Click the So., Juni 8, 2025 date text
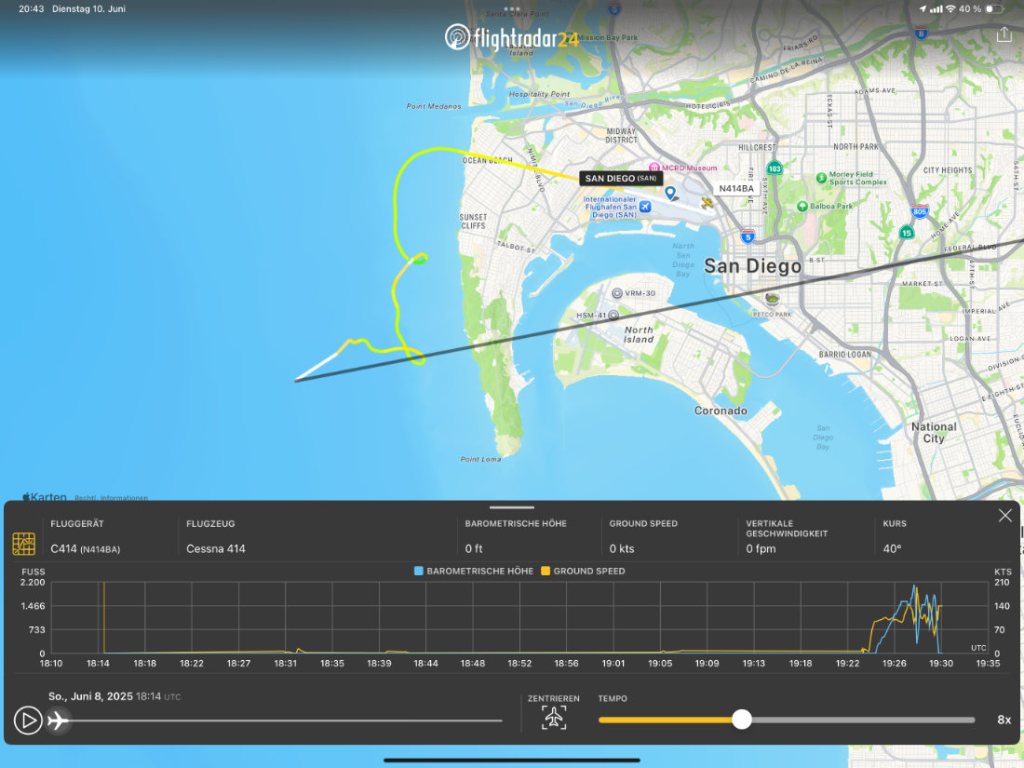This screenshot has width=1024, height=768. [x=90, y=696]
